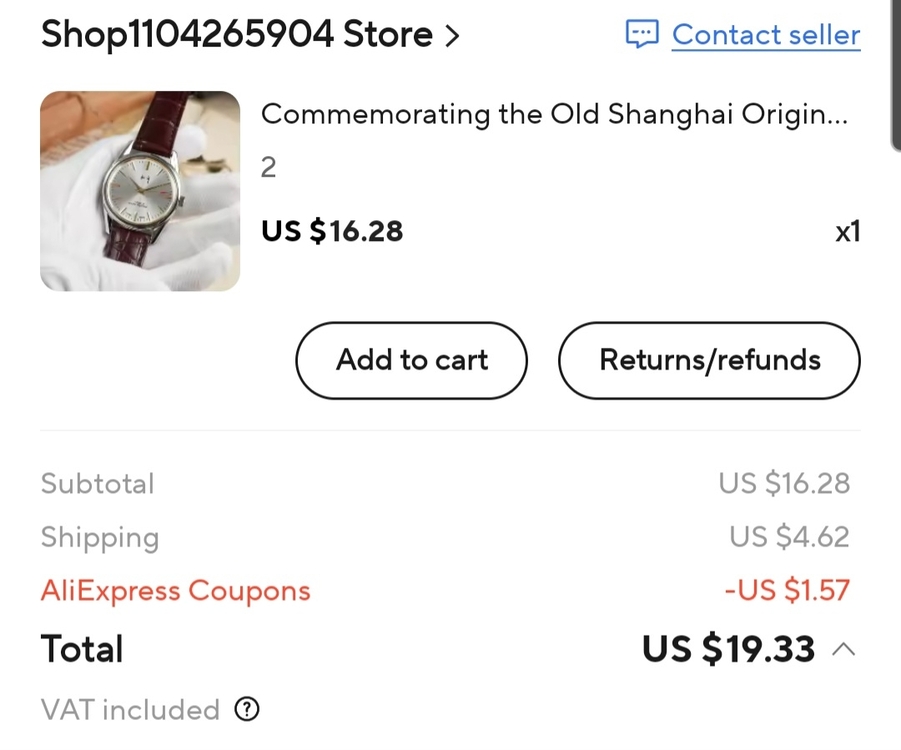The width and height of the screenshot is (901, 750).
Task: Click the arrow next to Shop1104265904 Store
Action: [452, 35]
